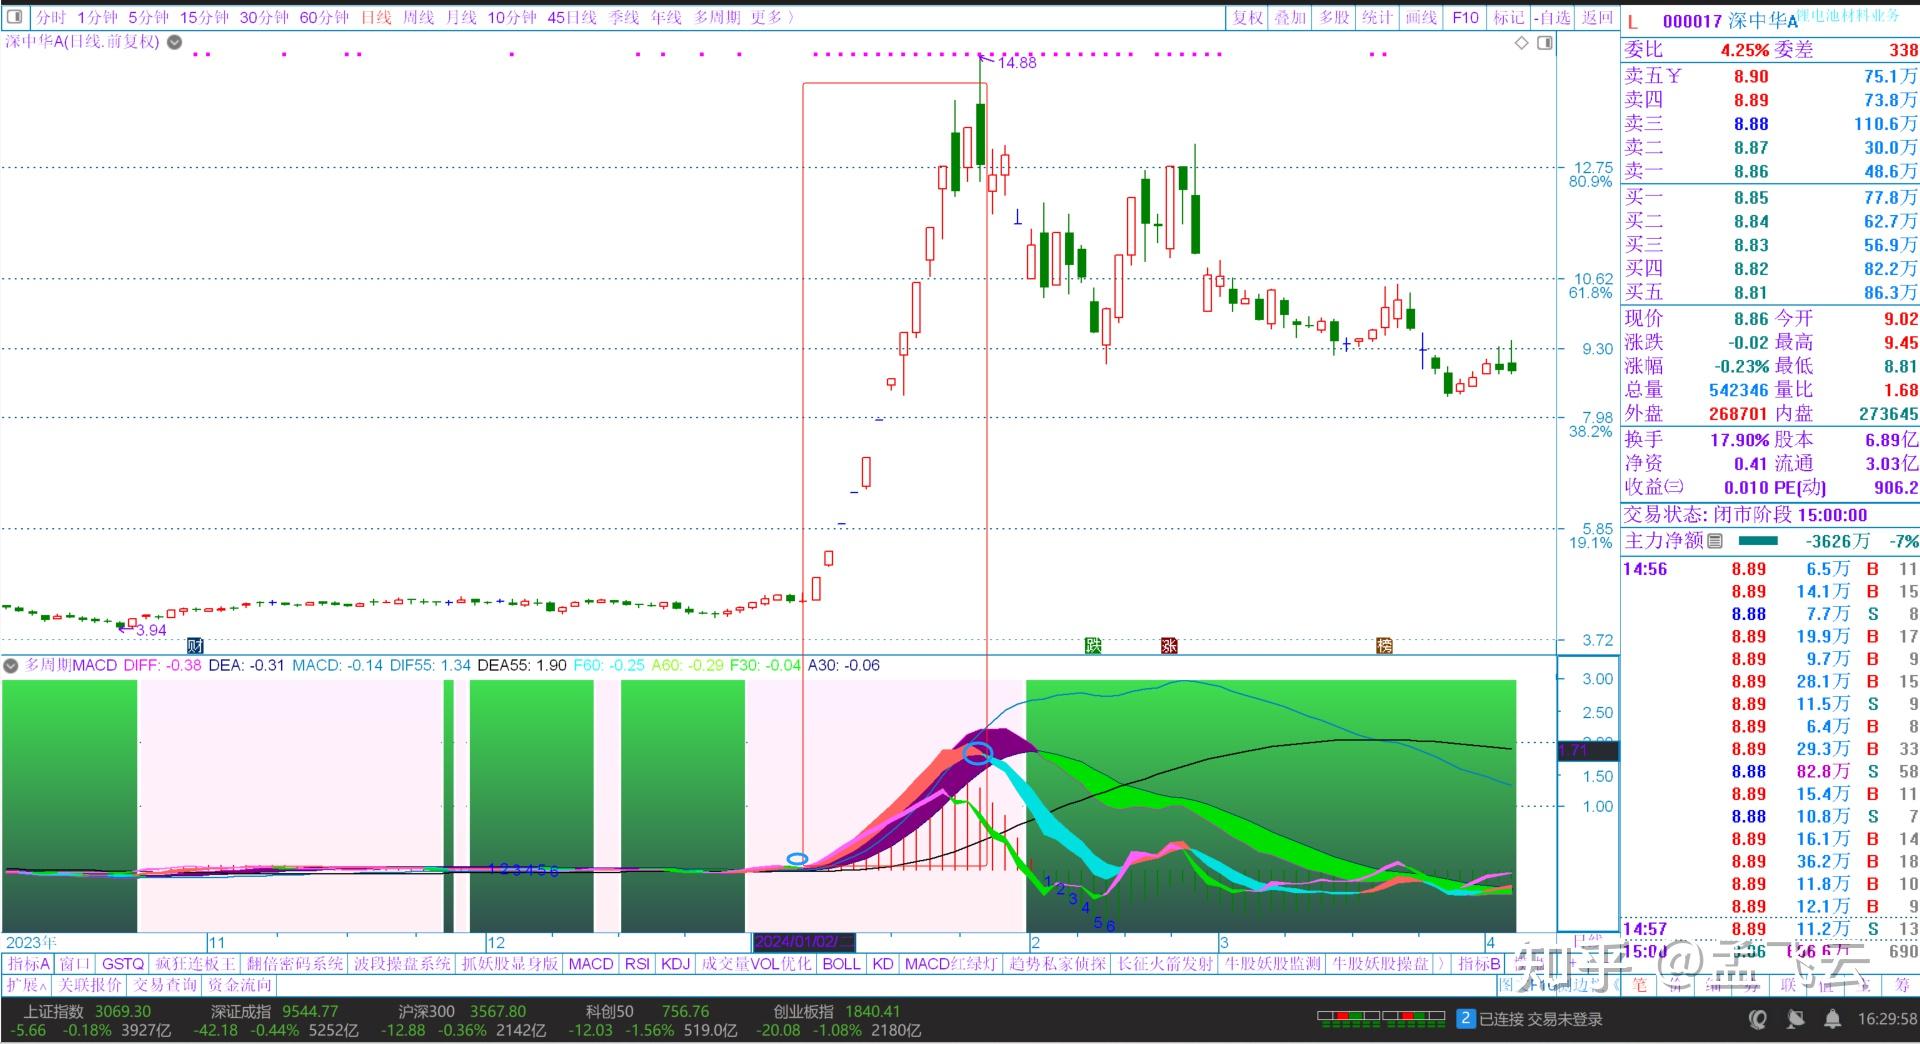Click the headset support icon
This screenshot has height=1044, width=1920.
(1757, 1019)
